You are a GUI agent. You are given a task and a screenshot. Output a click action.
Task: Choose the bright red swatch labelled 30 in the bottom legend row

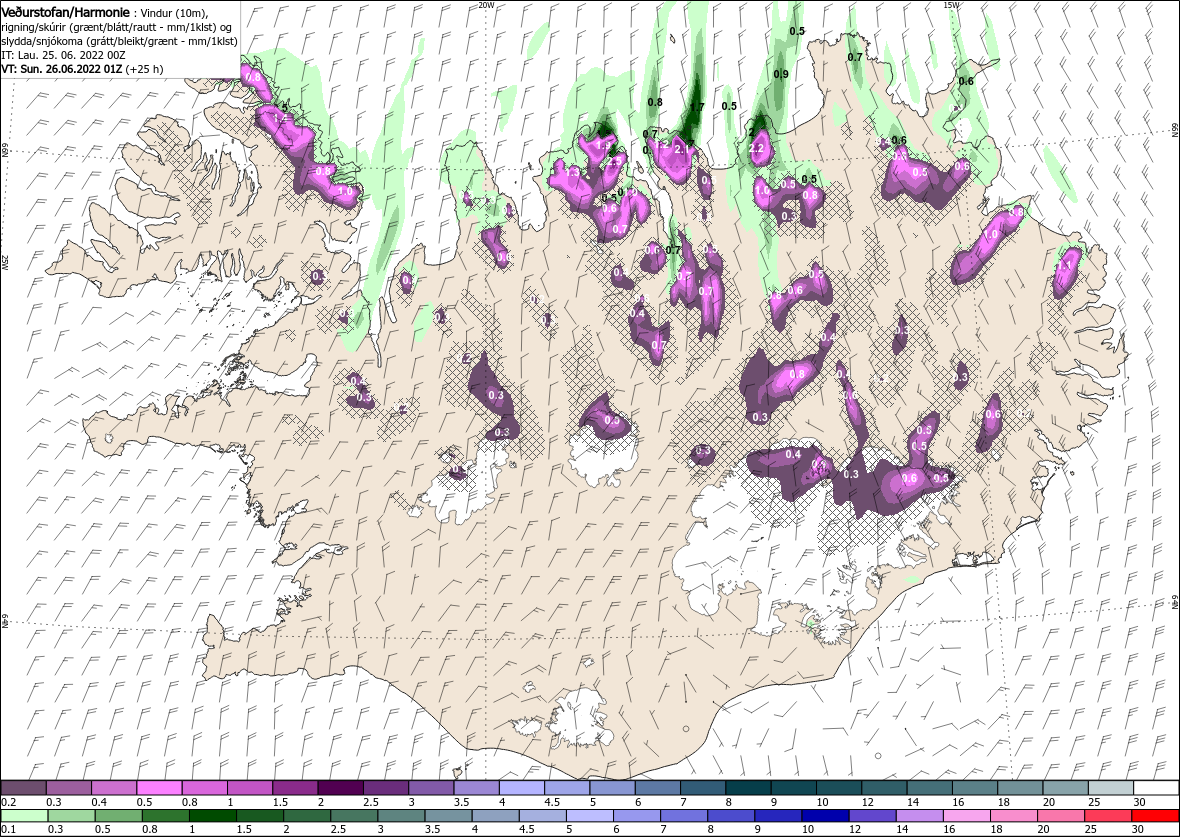(1155, 816)
